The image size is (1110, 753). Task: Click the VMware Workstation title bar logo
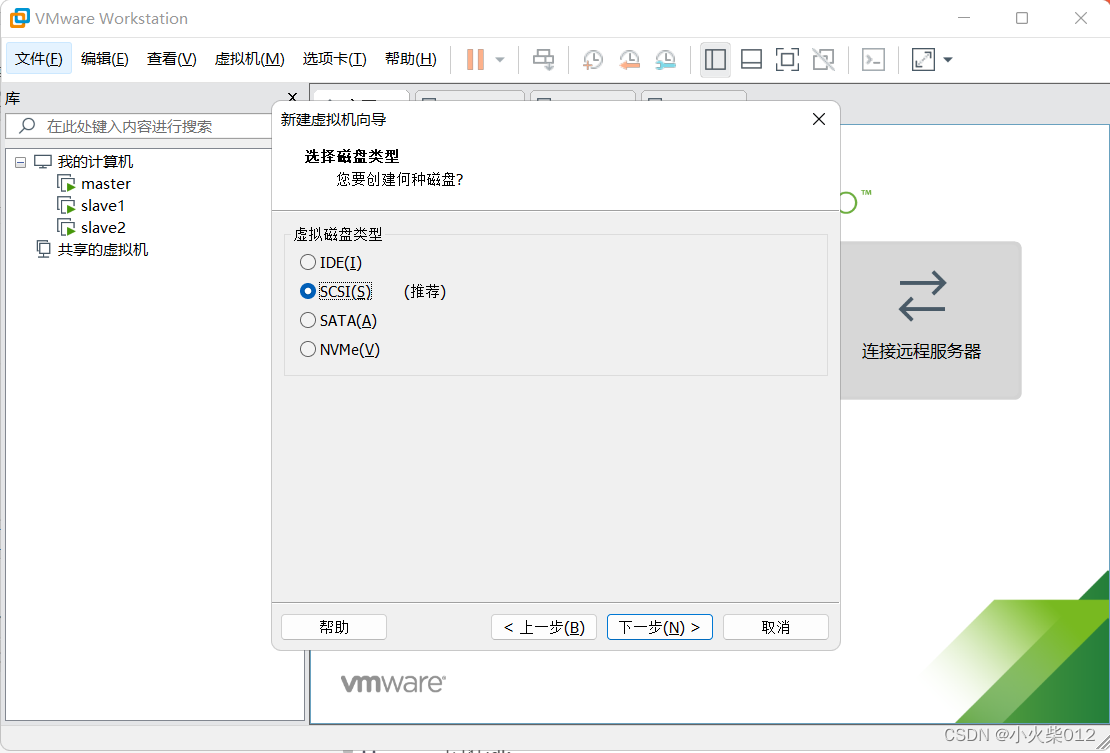tap(19, 18)
